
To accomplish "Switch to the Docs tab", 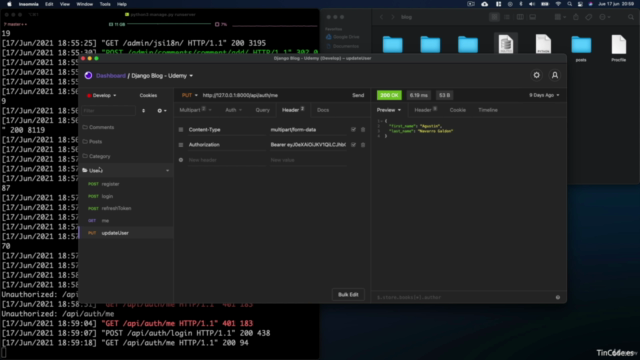I will coord(323,110).
